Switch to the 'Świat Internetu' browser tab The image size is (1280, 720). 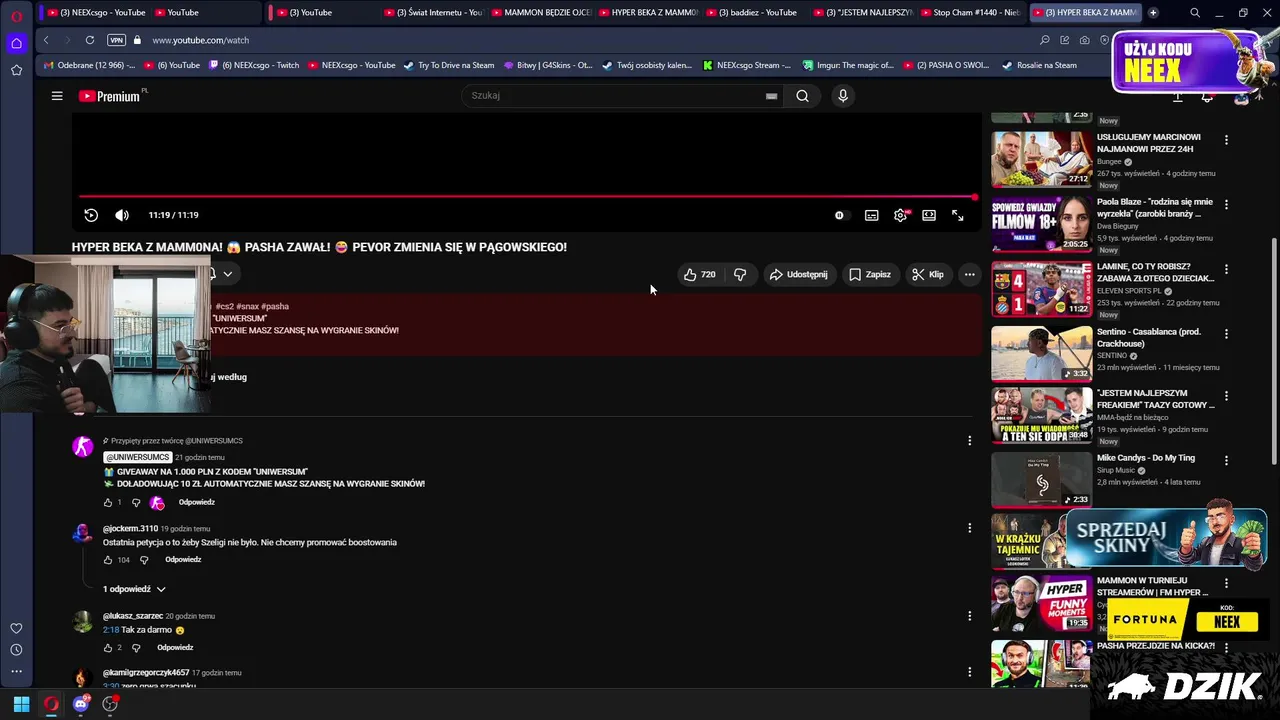click(x=435, y=13)
